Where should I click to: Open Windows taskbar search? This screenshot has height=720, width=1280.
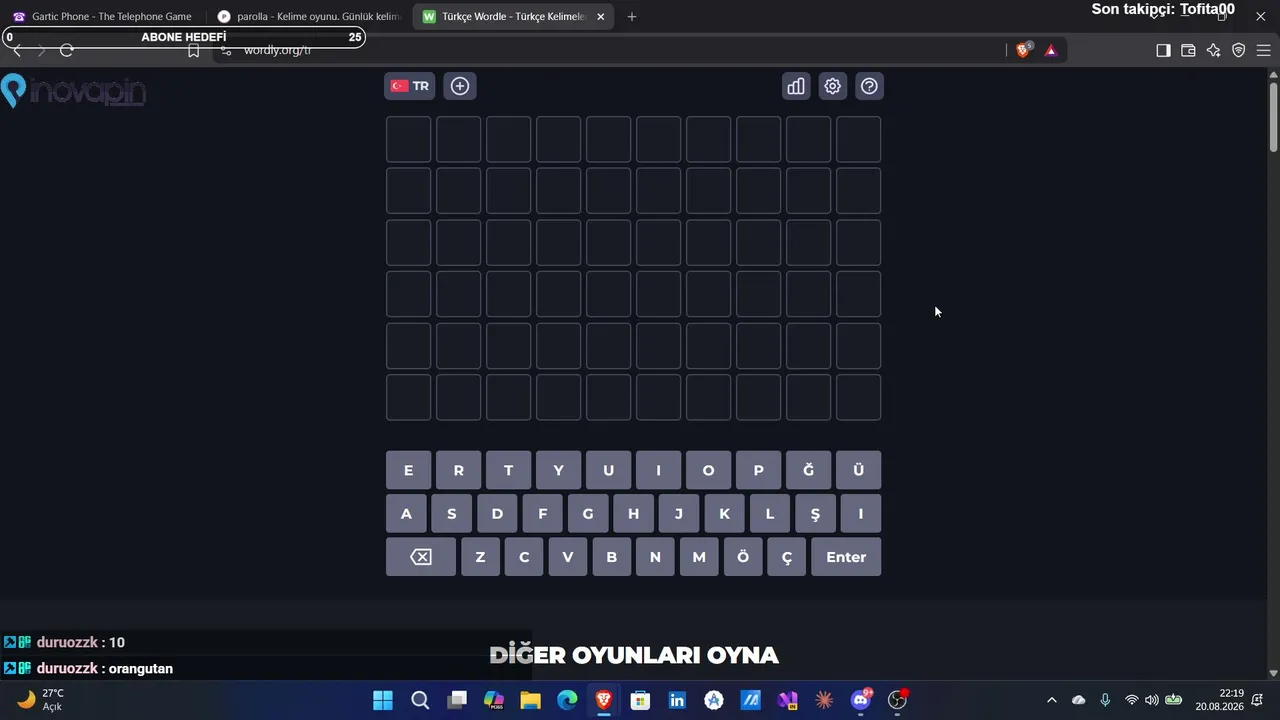pyautogui.click(x=420, y=700)
